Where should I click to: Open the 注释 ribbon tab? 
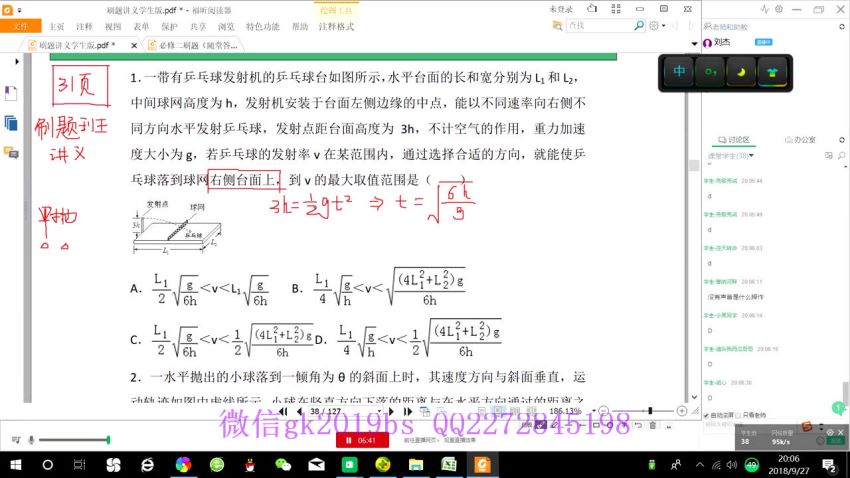click(x=84, y=27)
